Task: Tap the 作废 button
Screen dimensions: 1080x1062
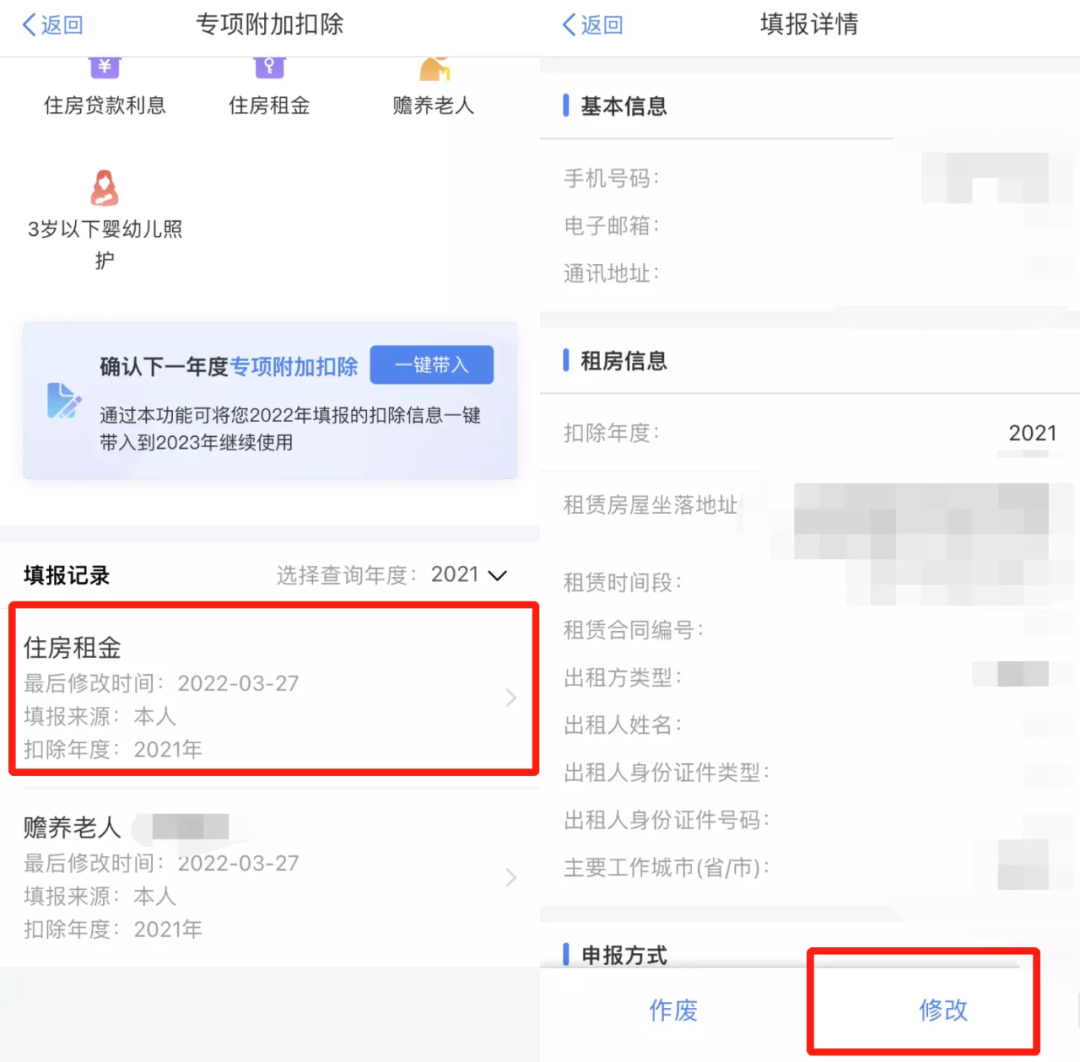Action: point(673,1010)
